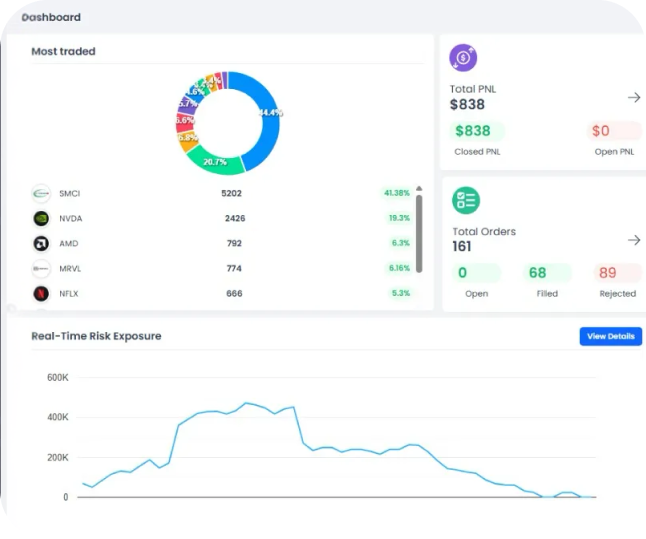Click the MRVL stock logo icon

click(41, 268)
